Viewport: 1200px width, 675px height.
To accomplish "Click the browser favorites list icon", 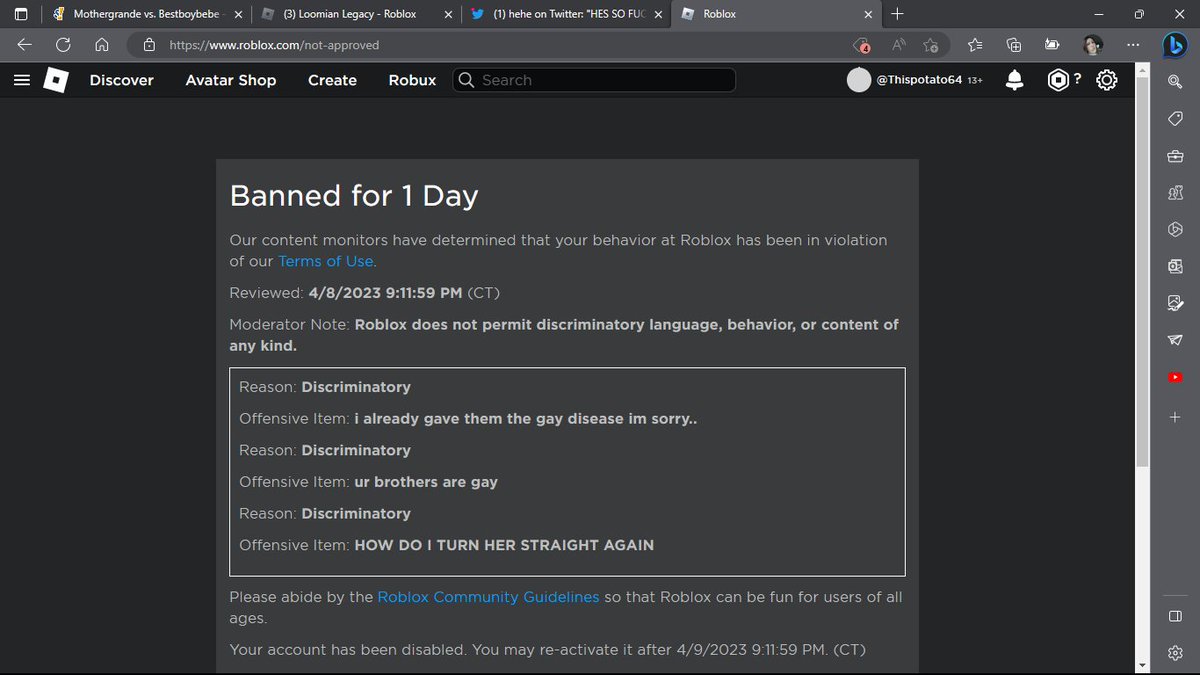I will click(x=973, y=45).
